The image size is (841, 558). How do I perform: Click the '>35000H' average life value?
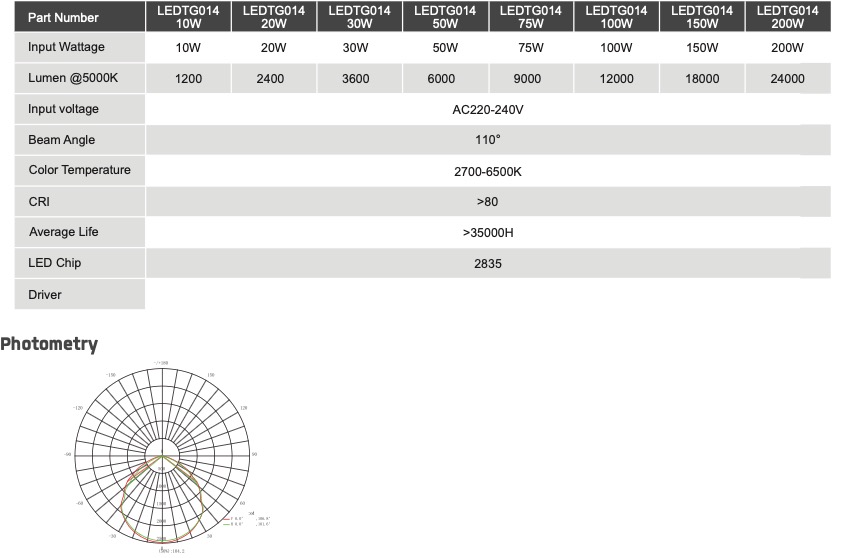pos(488,233)
